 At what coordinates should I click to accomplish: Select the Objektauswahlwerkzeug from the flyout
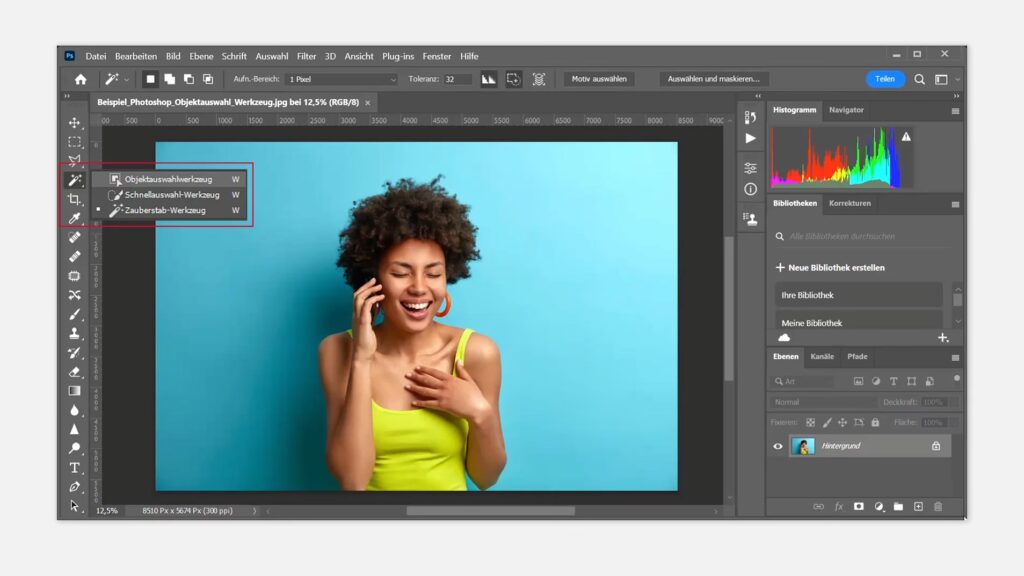168,179
